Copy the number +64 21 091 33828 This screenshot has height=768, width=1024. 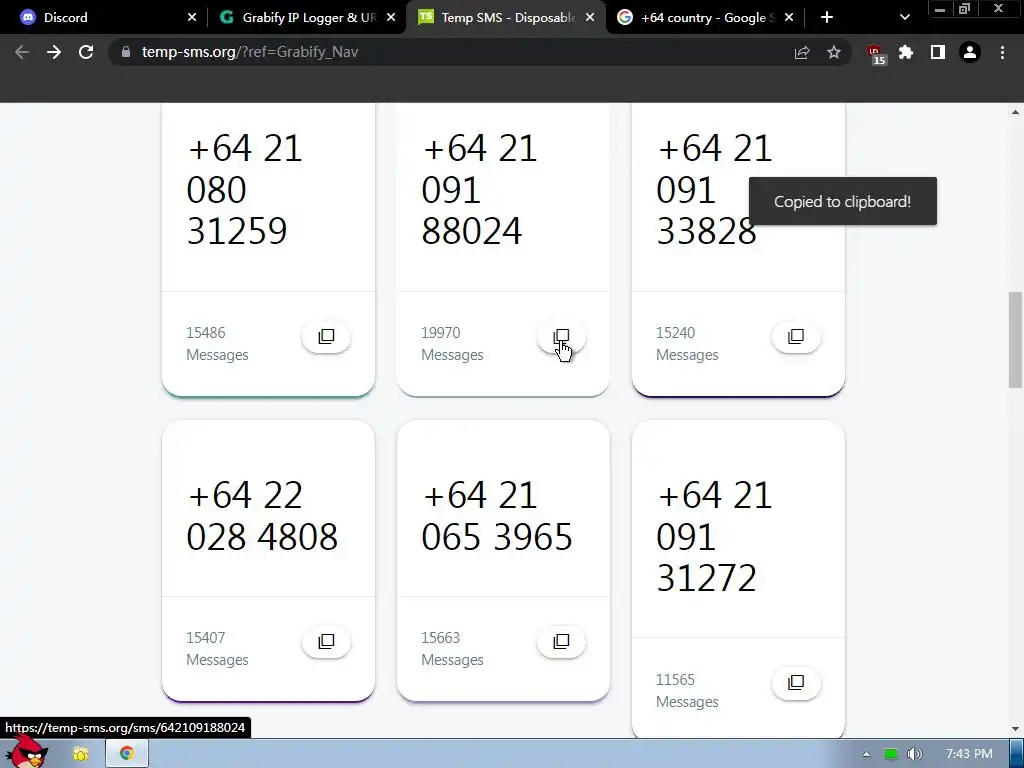[x=795, y=336]
